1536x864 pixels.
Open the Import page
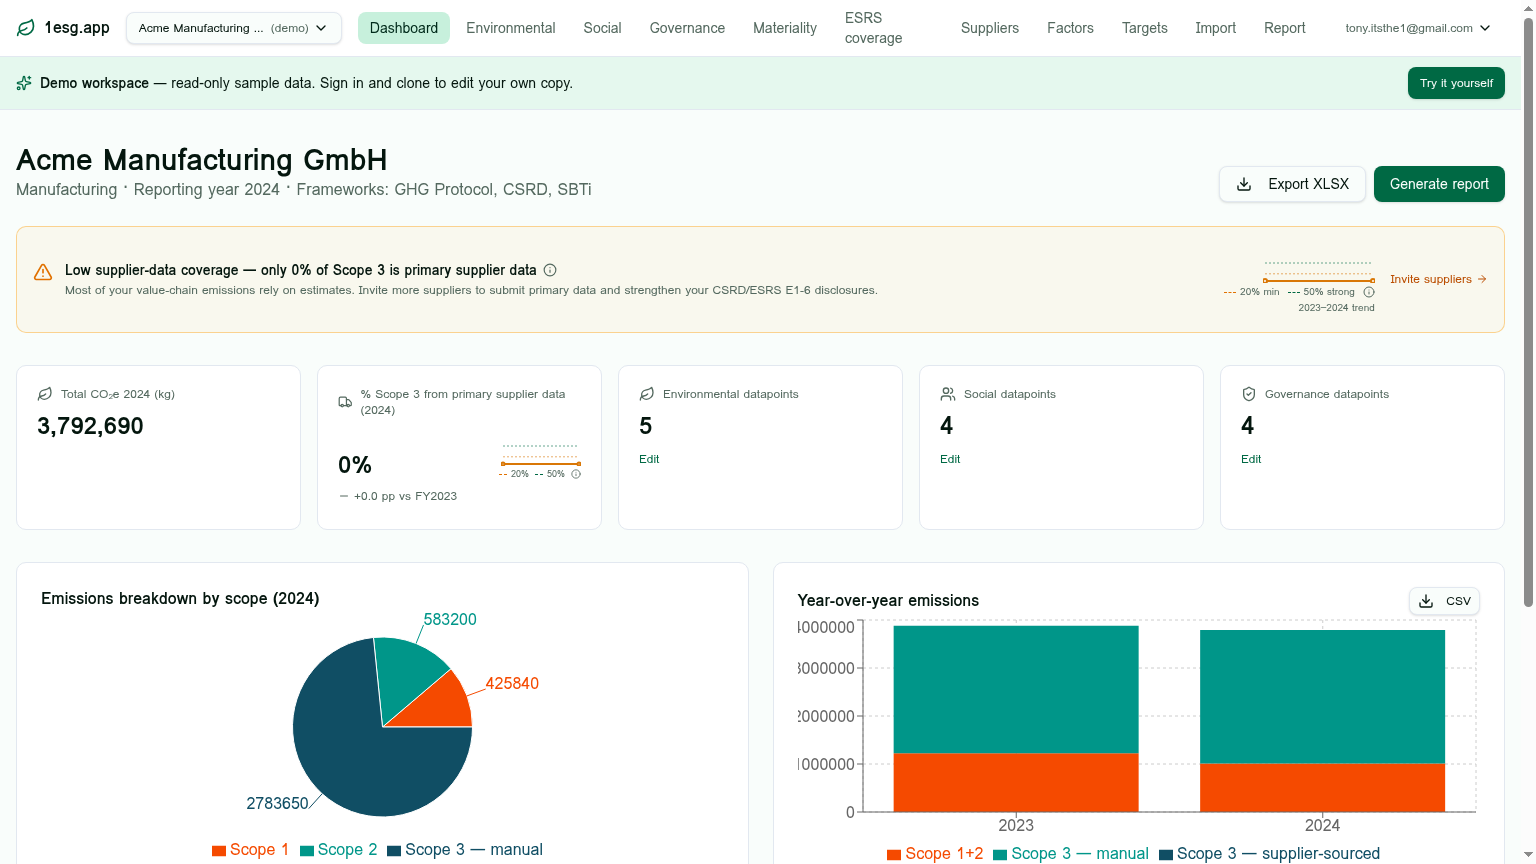[x=1216, y=28]
